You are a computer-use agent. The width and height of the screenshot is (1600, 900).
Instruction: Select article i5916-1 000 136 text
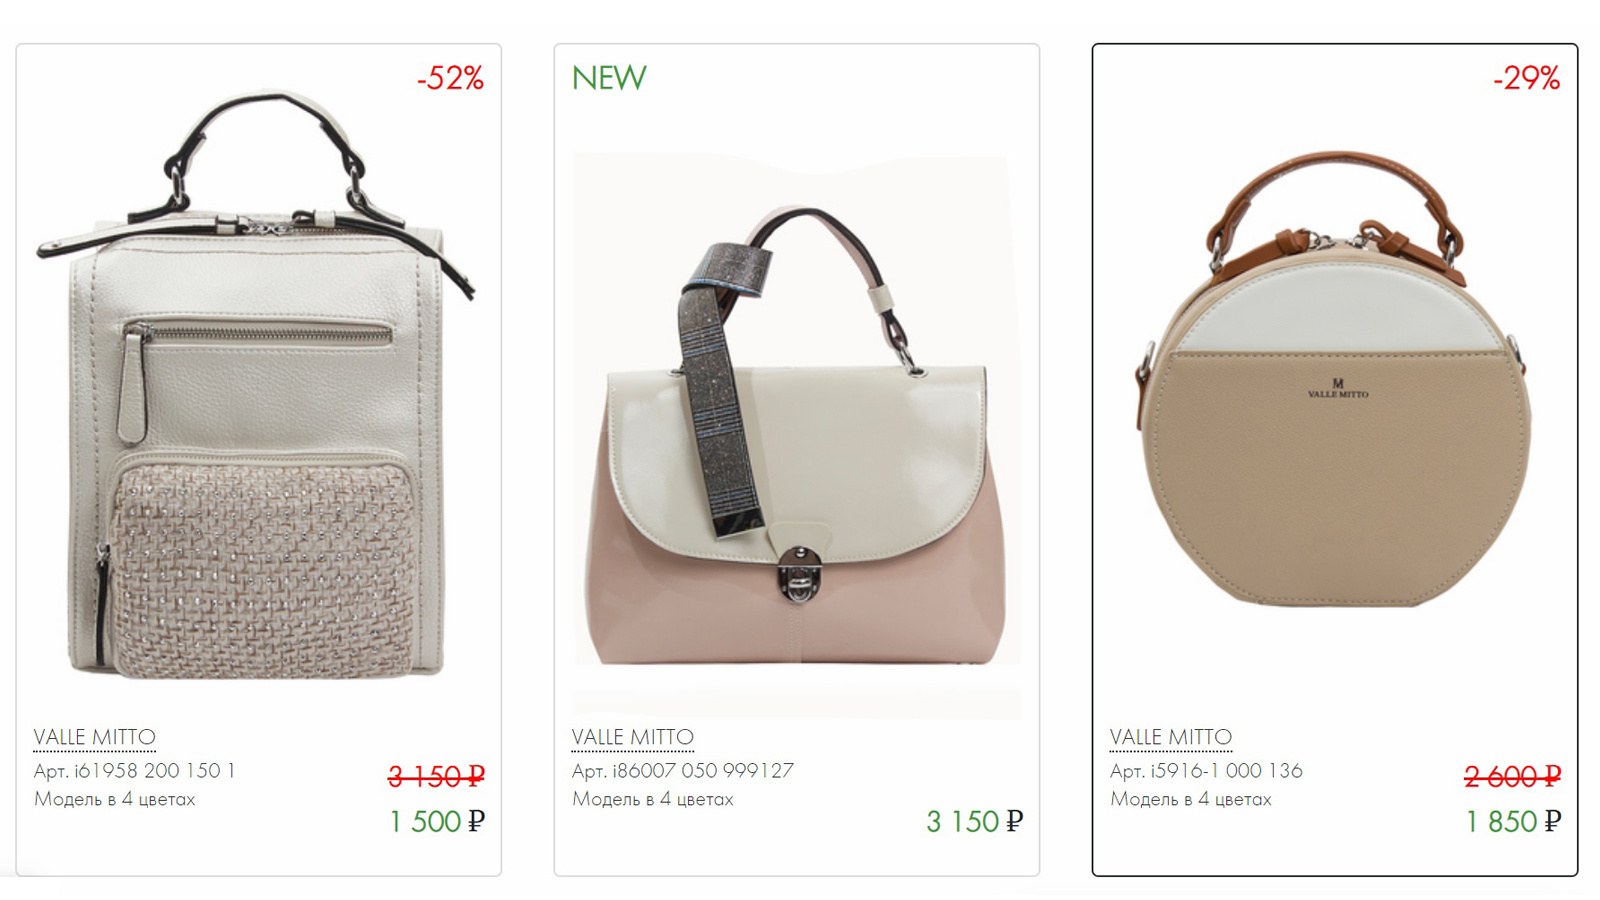1206,771
